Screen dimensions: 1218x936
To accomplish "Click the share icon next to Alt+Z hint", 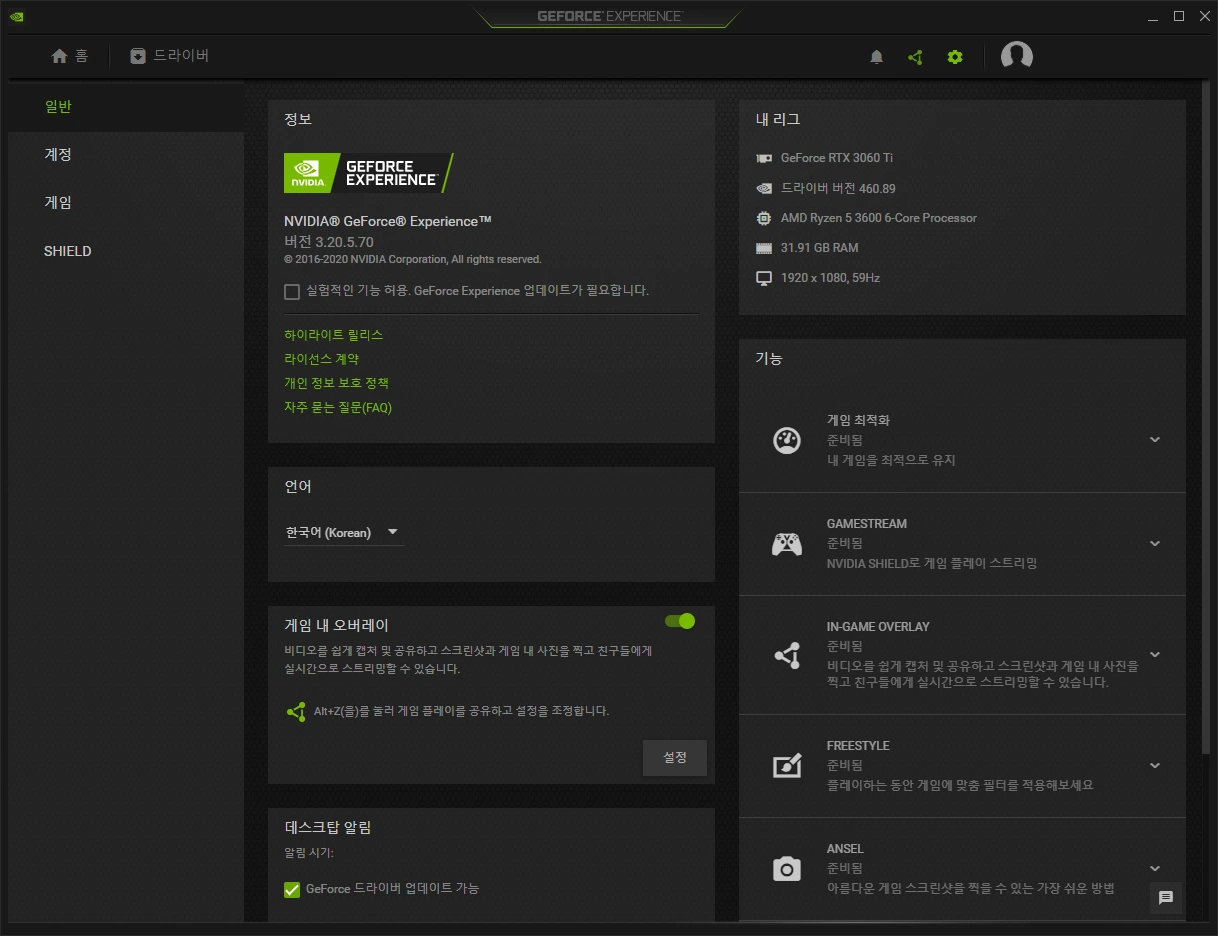I will coord(296,712).
